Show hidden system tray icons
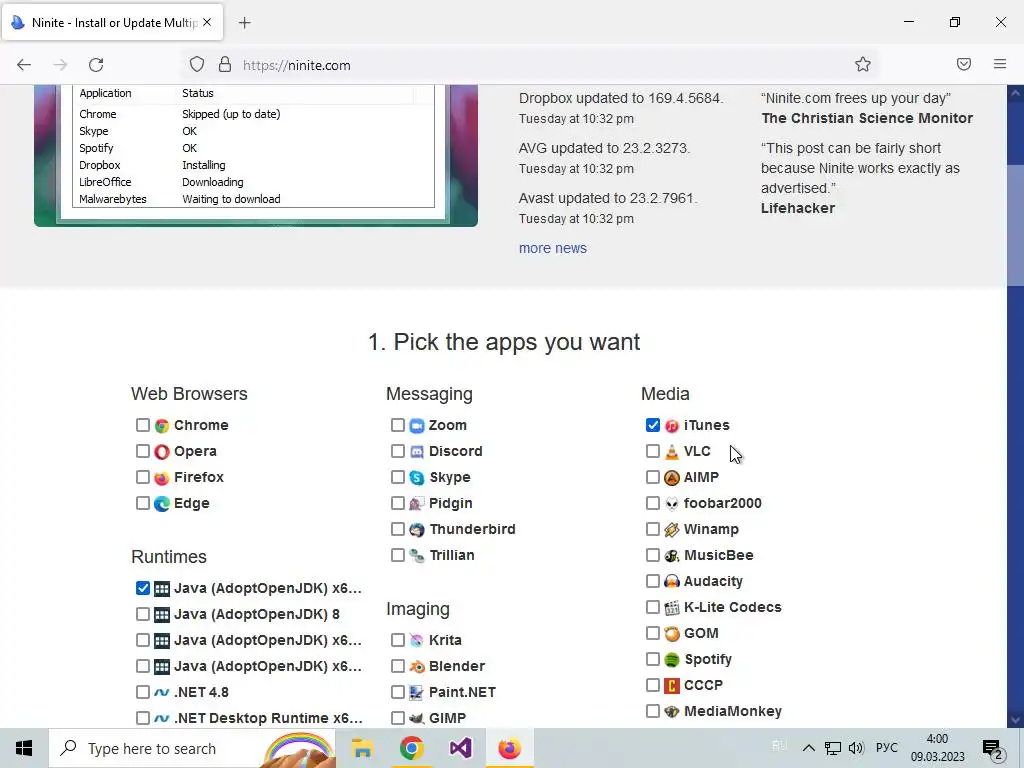 pyautogui.click(x=808, y=748)
